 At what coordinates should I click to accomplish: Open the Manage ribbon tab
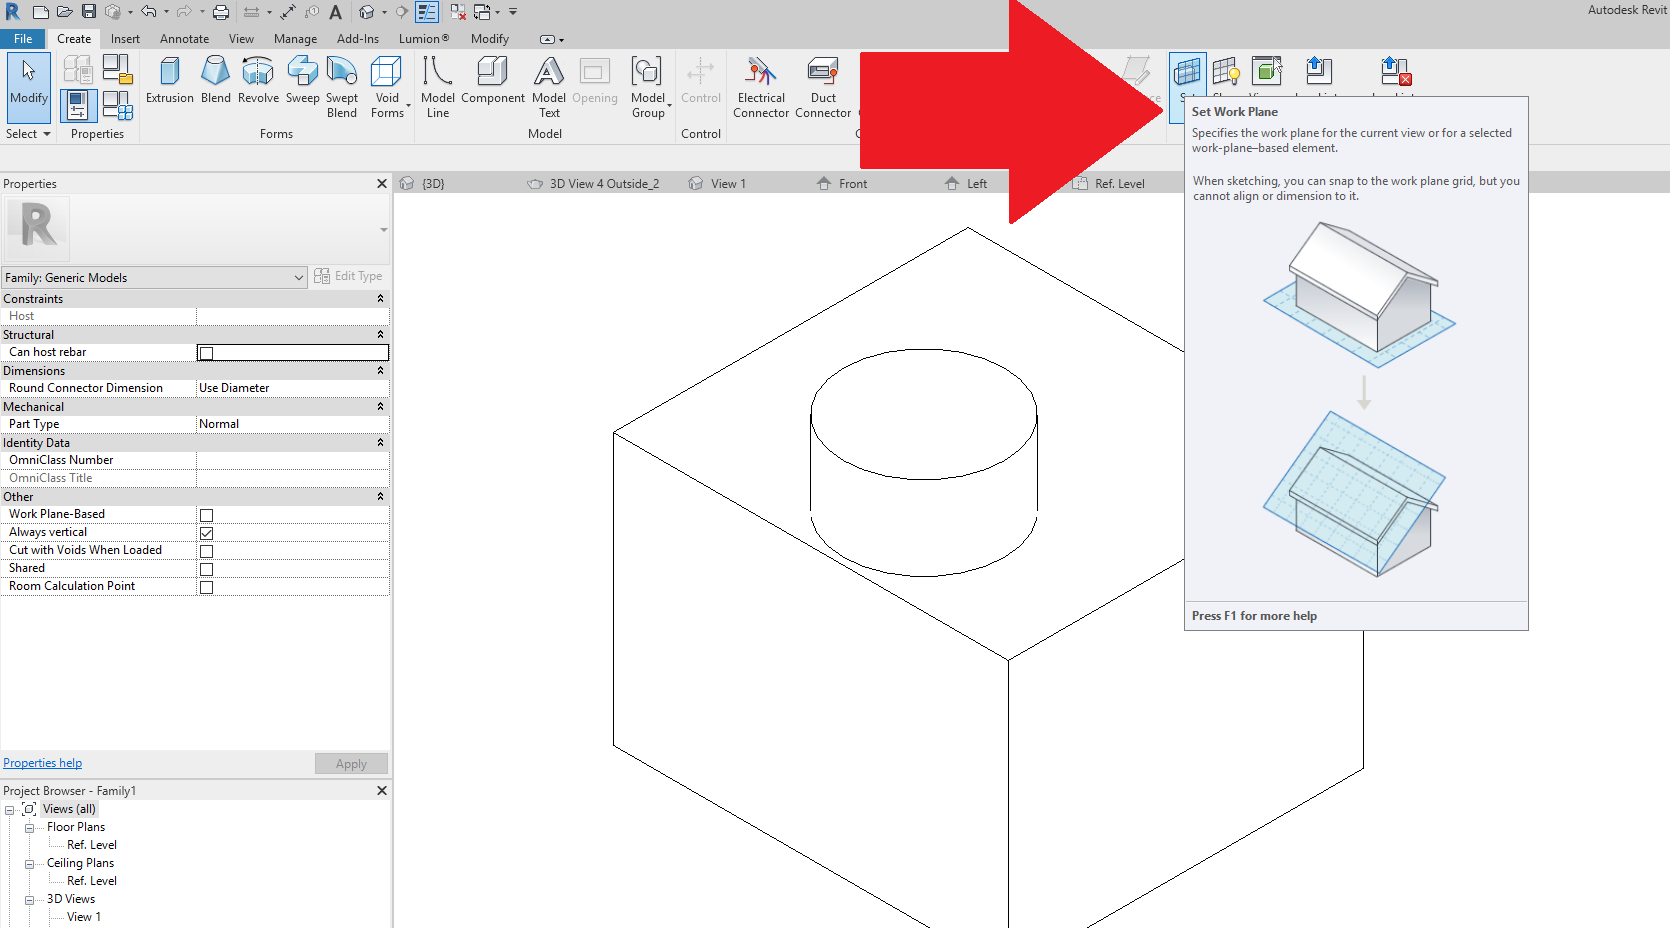[295, 39]
